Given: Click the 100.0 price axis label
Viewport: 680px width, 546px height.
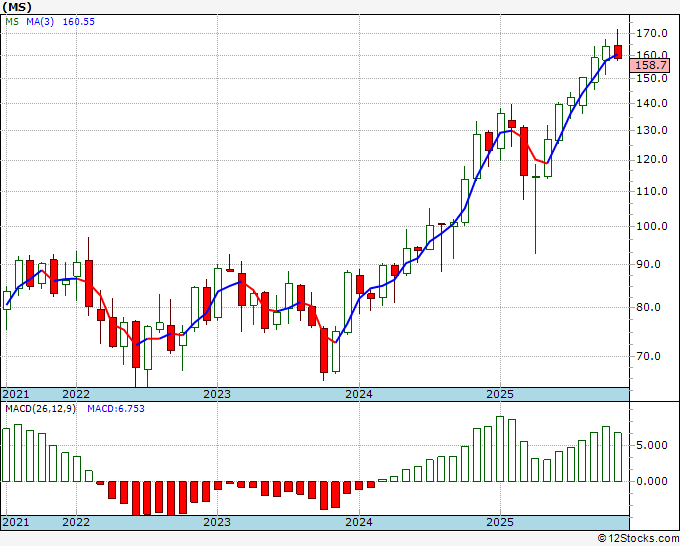Looking at the screenshot, I should pyautogui.click(x=651, y=226).
